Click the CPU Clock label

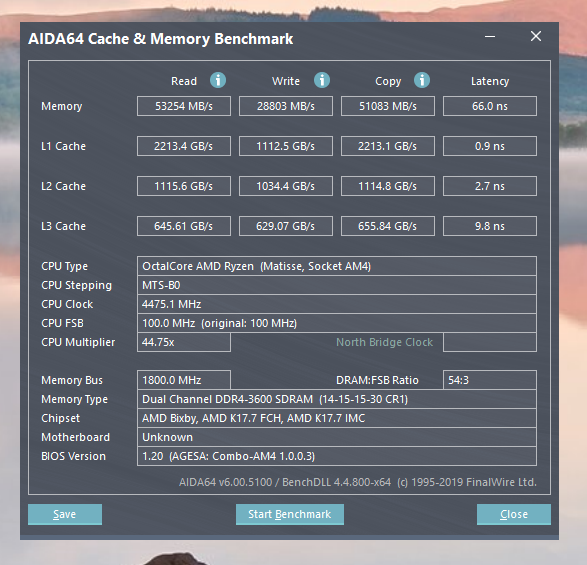pyautogui.click(x=67, y=304)
